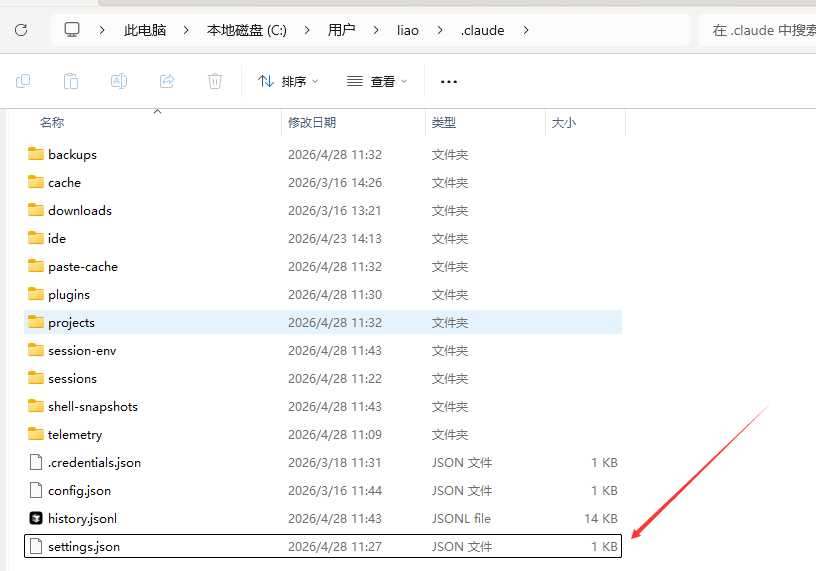This screenshot has height=571, width=816.
Task: Go to the liao folder breadcrumb
Action: (408, 30)
